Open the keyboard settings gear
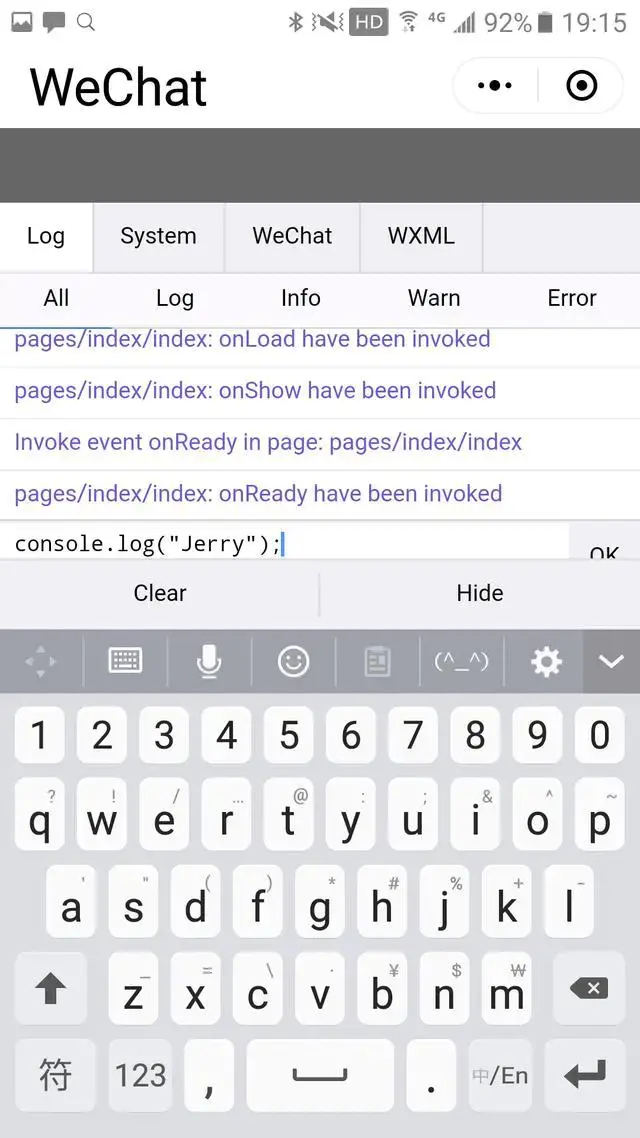Image resolution: width=640 pixels, height=1138 pixels. (x=546, y=661)
